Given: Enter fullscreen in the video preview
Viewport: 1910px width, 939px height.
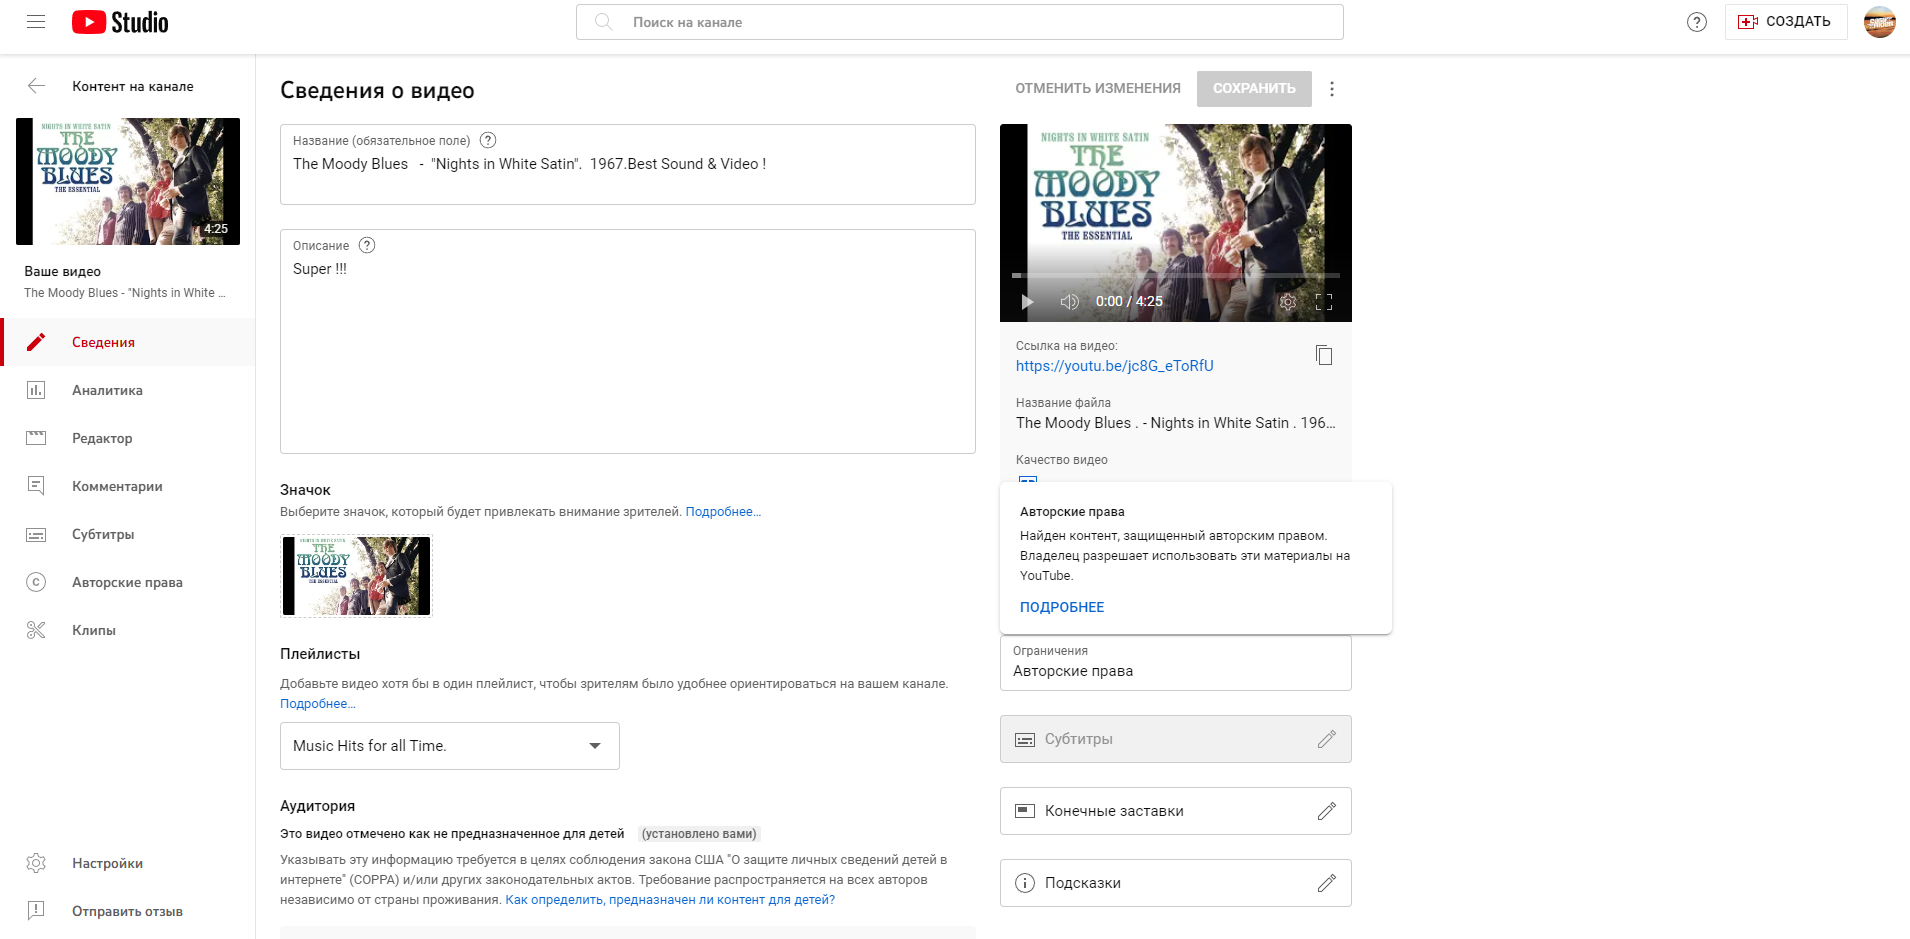Looking at the screenshot, I should click(x=1324, y=302).
